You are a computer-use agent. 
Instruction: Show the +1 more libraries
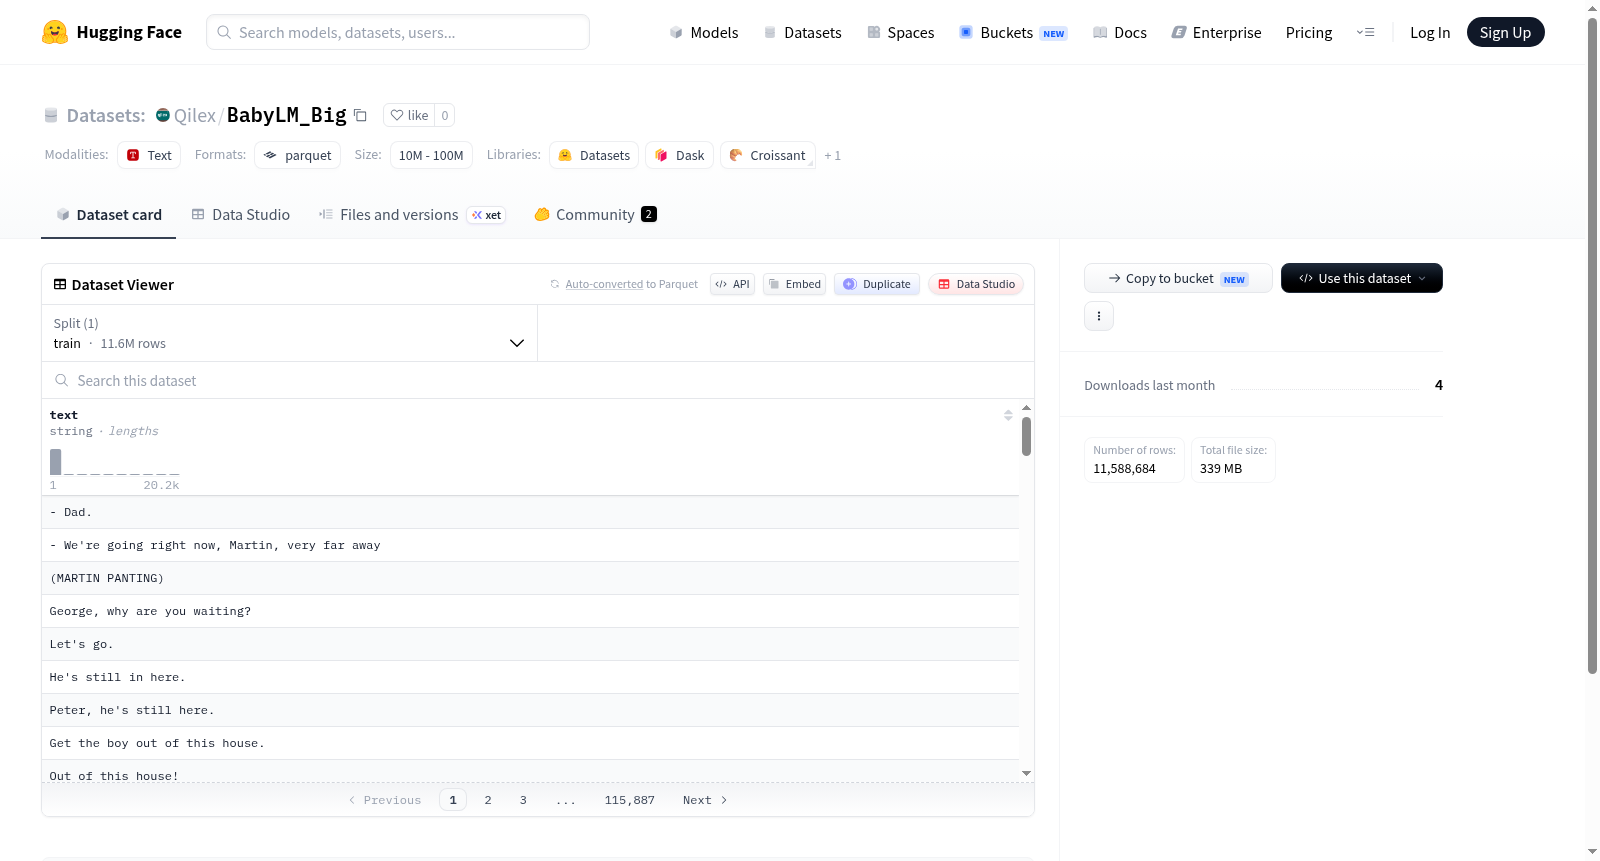(x=832, y=156)
